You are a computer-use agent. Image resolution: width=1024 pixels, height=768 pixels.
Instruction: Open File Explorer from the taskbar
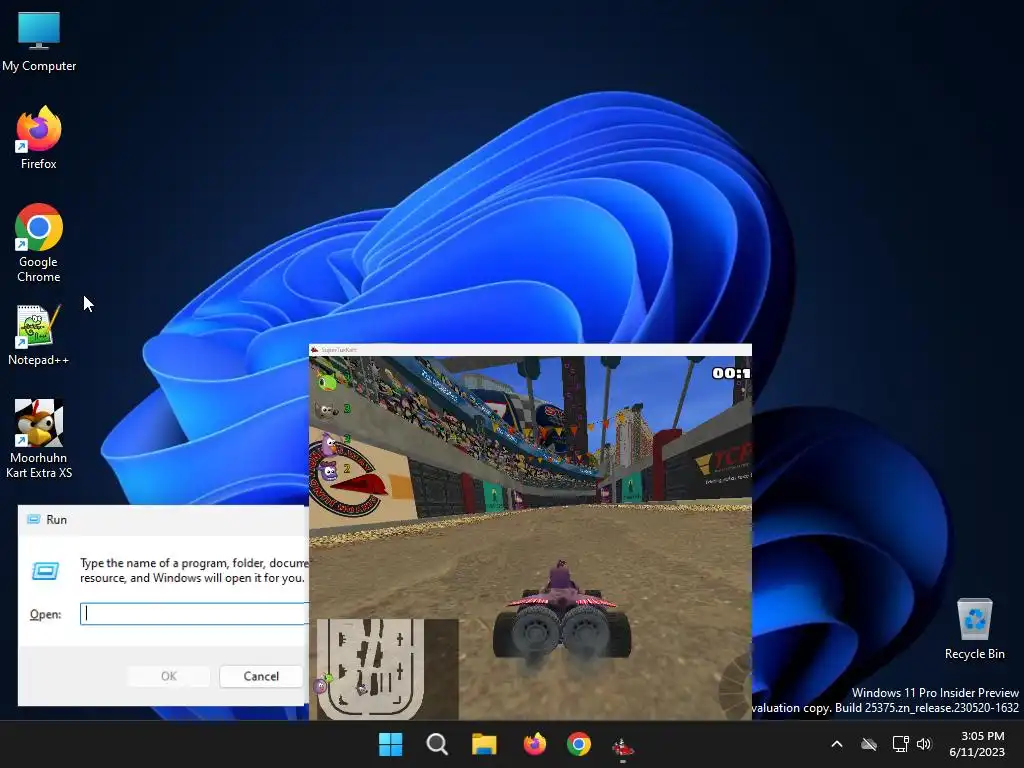click(484, 744)
